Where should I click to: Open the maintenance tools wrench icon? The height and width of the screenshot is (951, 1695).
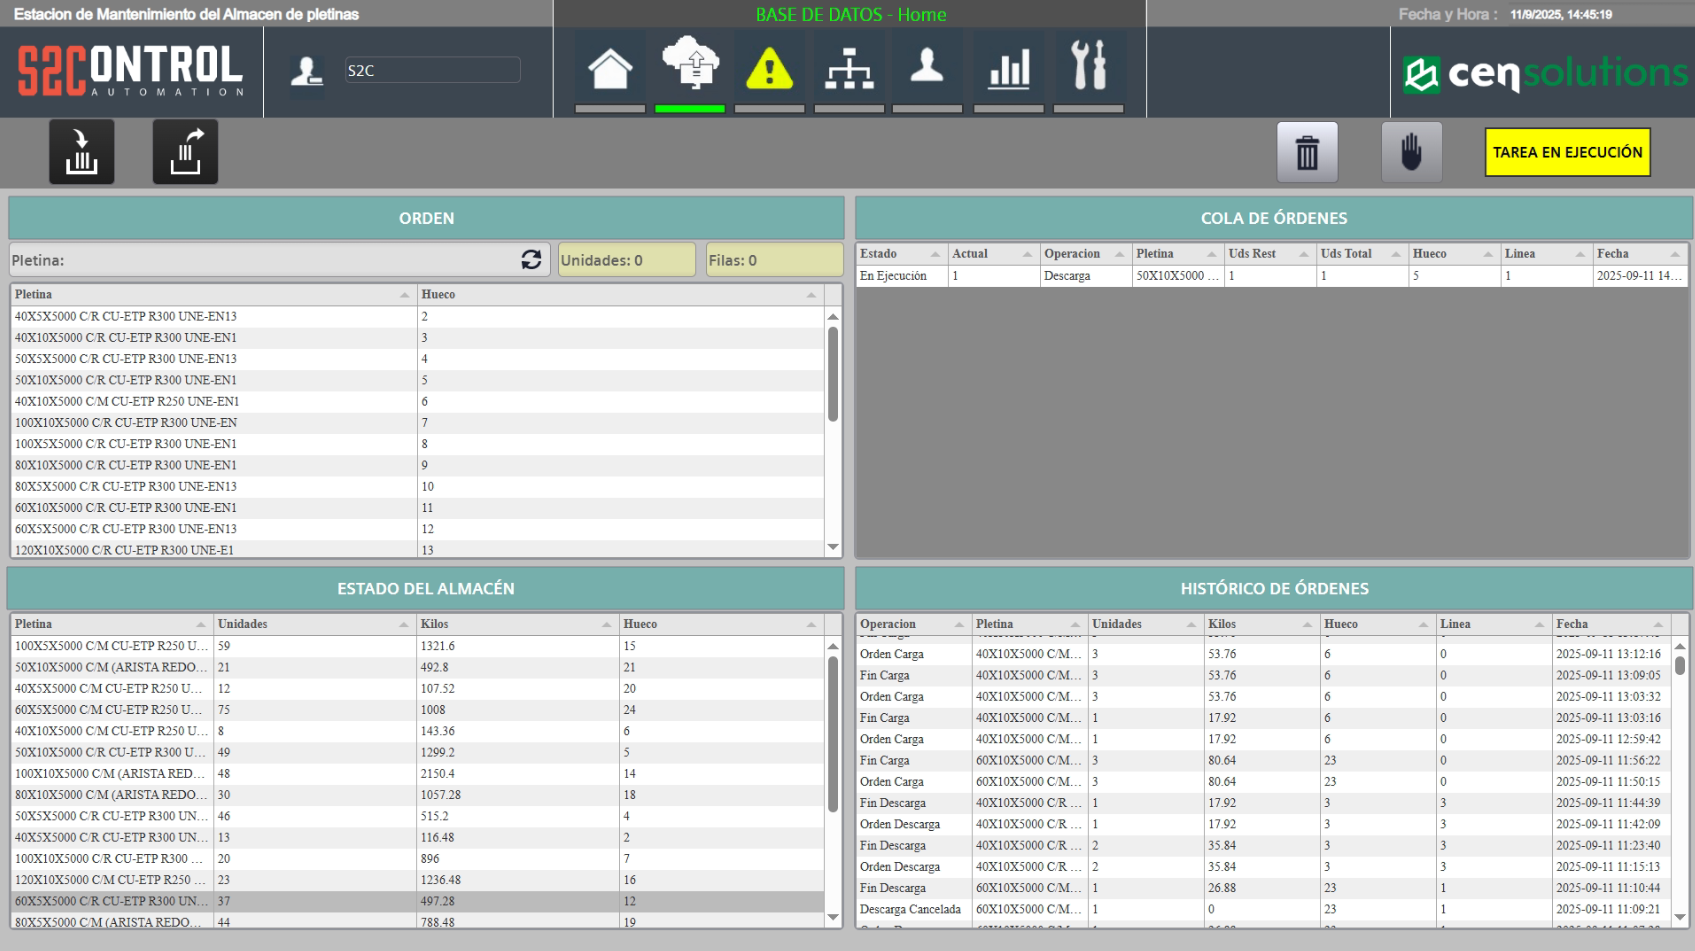1088,67
